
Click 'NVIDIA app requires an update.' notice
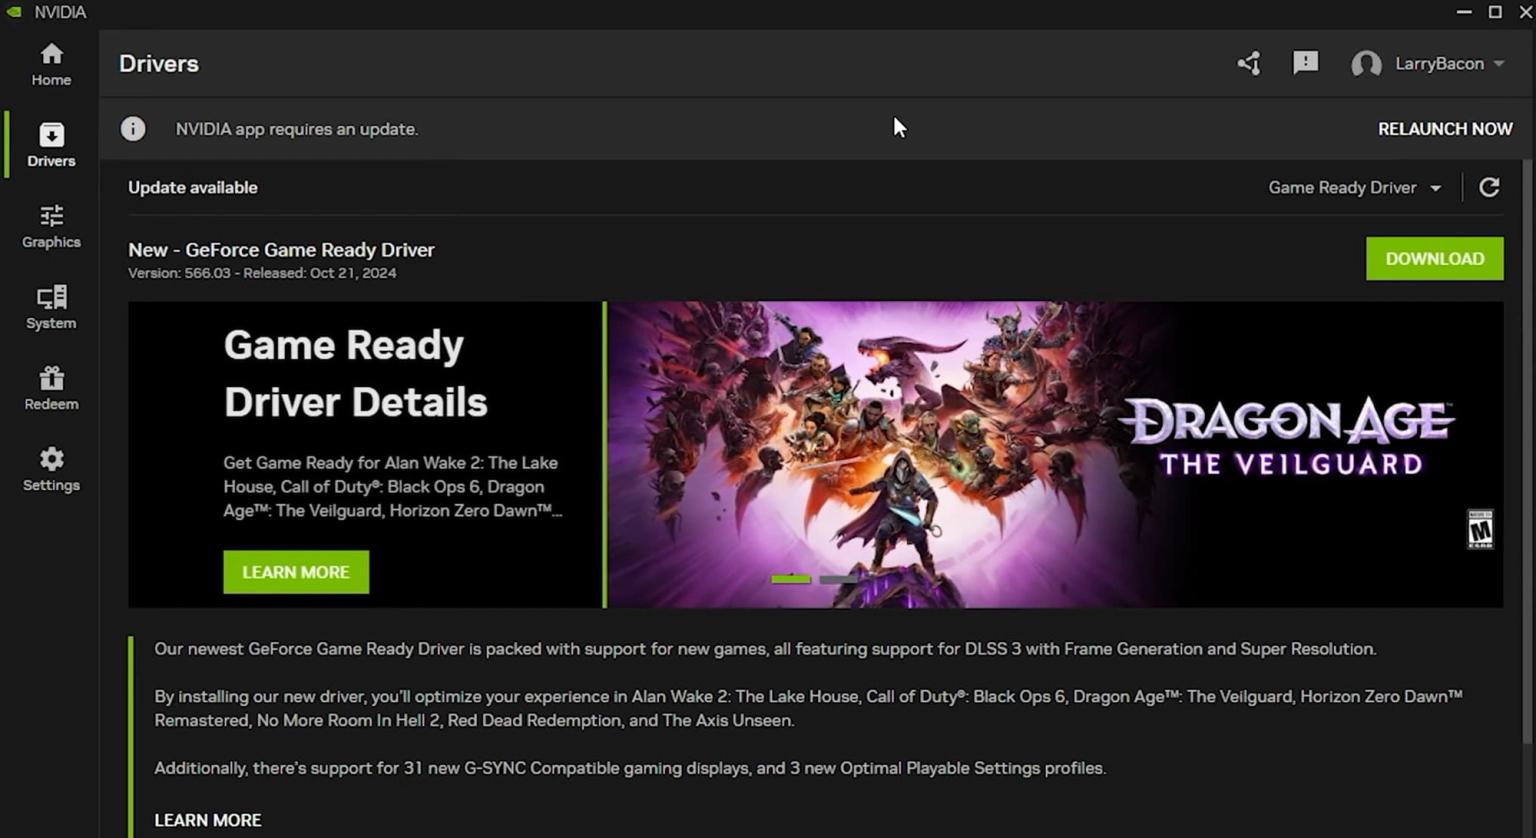click(x=297, y=129)
